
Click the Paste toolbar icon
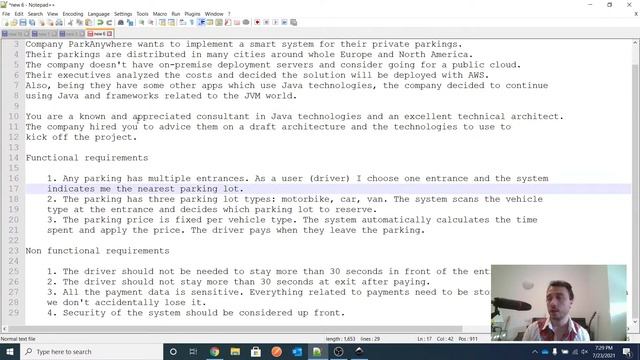88,22
